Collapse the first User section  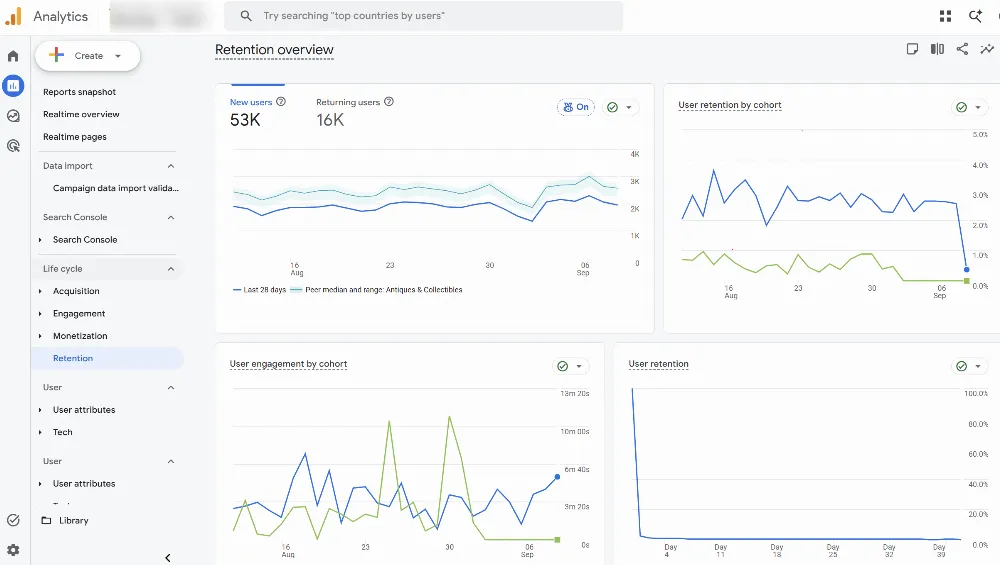171,388
